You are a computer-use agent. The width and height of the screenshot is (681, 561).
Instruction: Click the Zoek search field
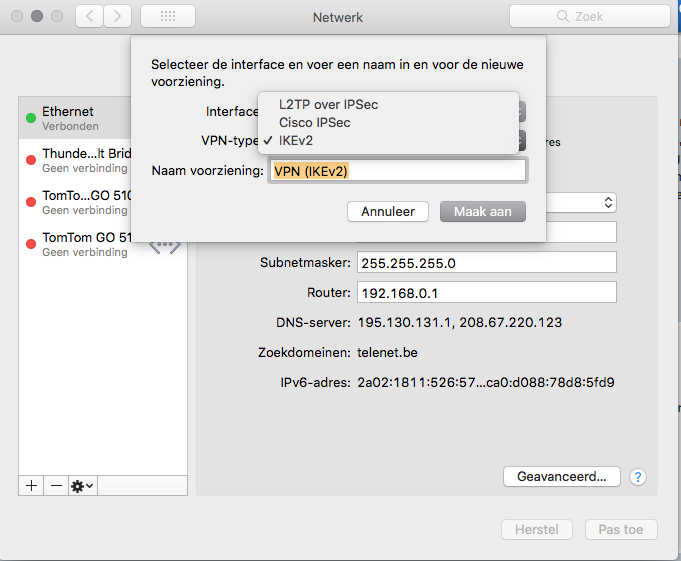click(x=590, y=17)
